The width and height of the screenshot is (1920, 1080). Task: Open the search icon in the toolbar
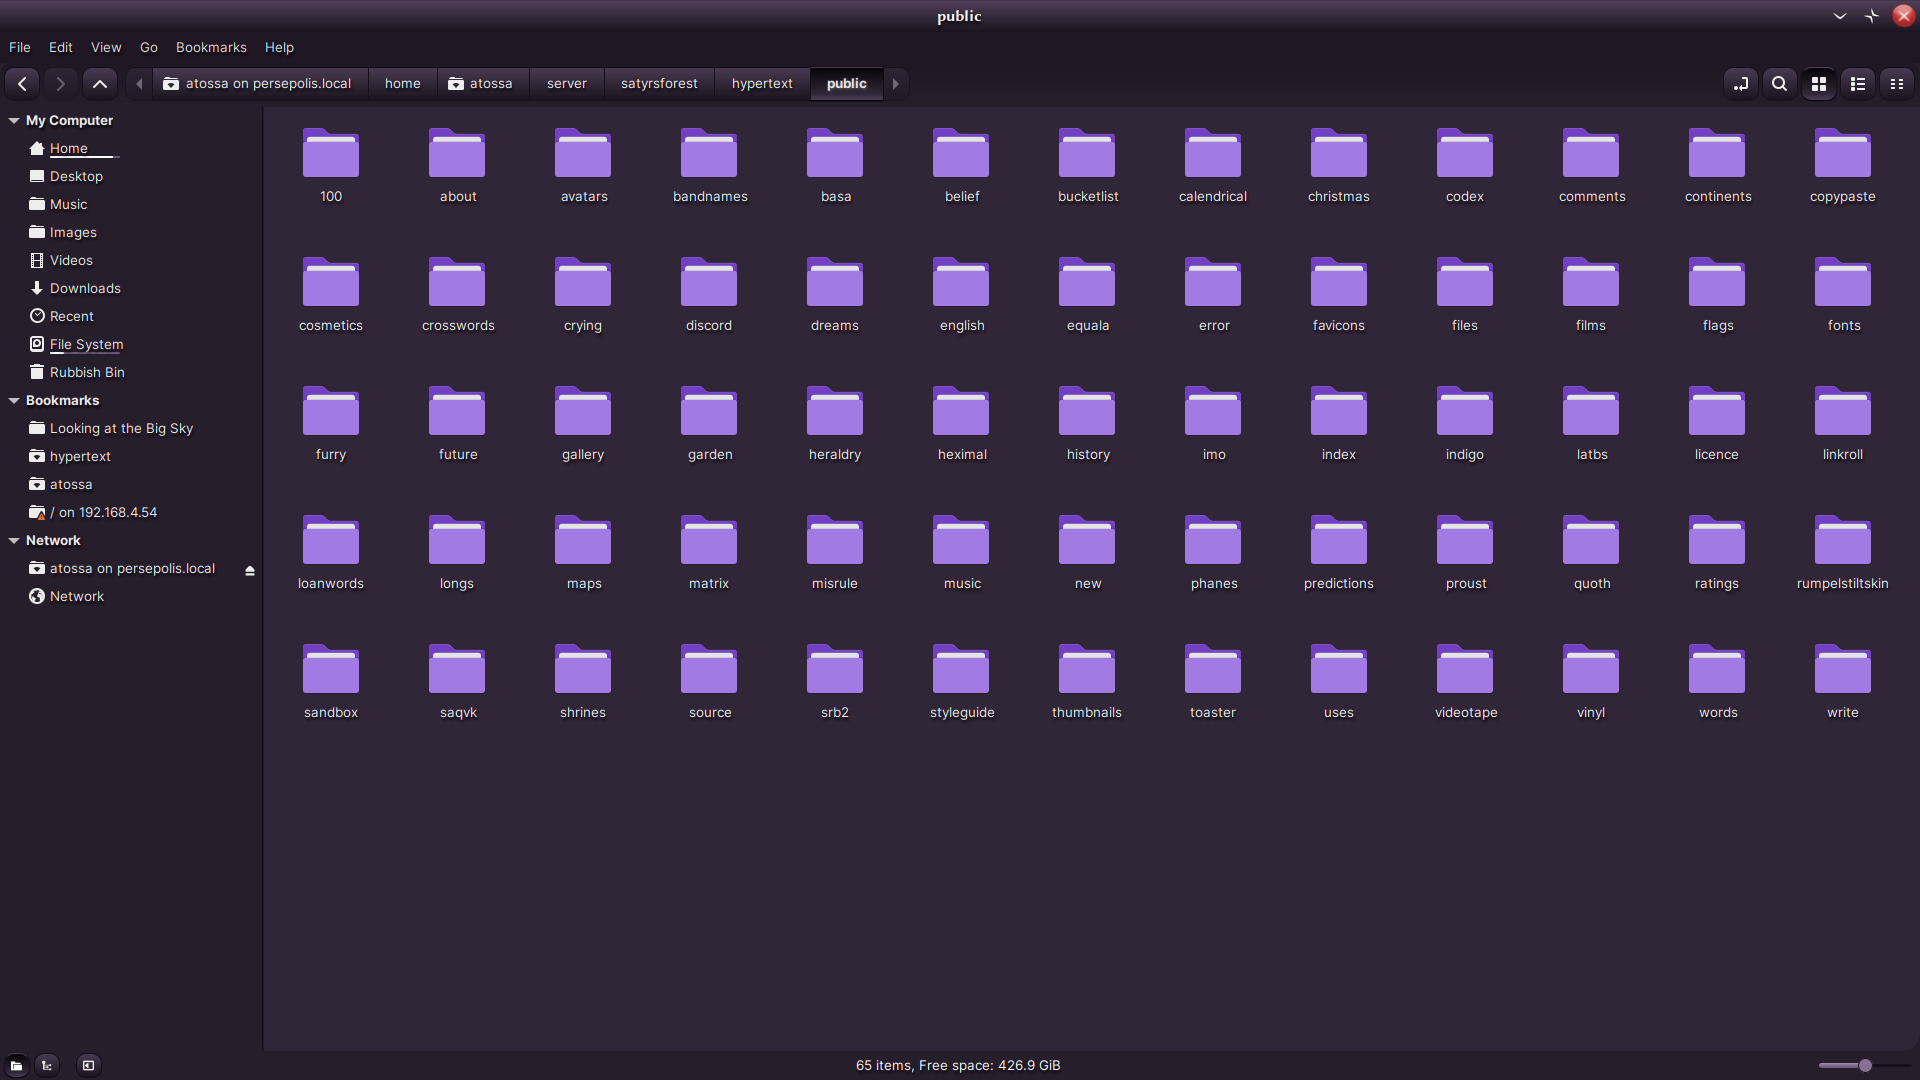1779,83
